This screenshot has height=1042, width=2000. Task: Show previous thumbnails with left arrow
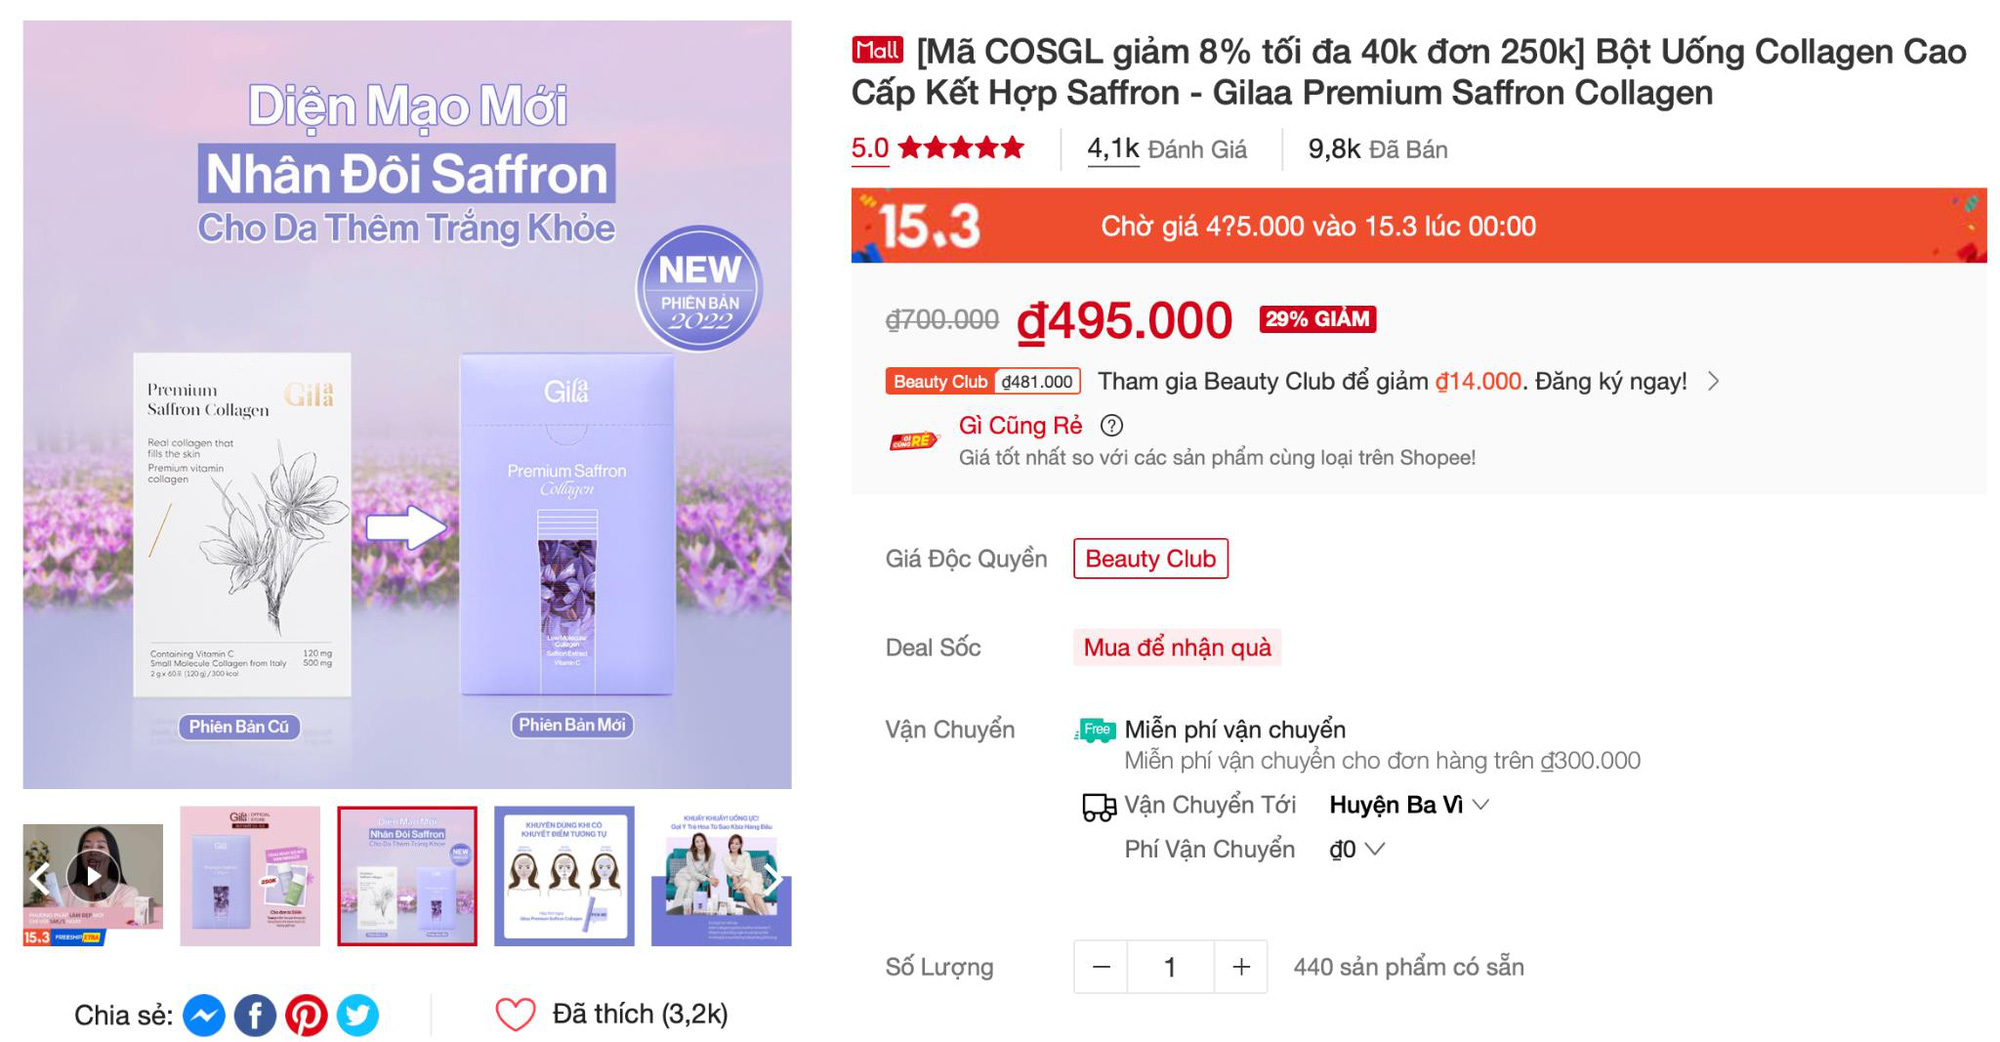coord(40,878)
